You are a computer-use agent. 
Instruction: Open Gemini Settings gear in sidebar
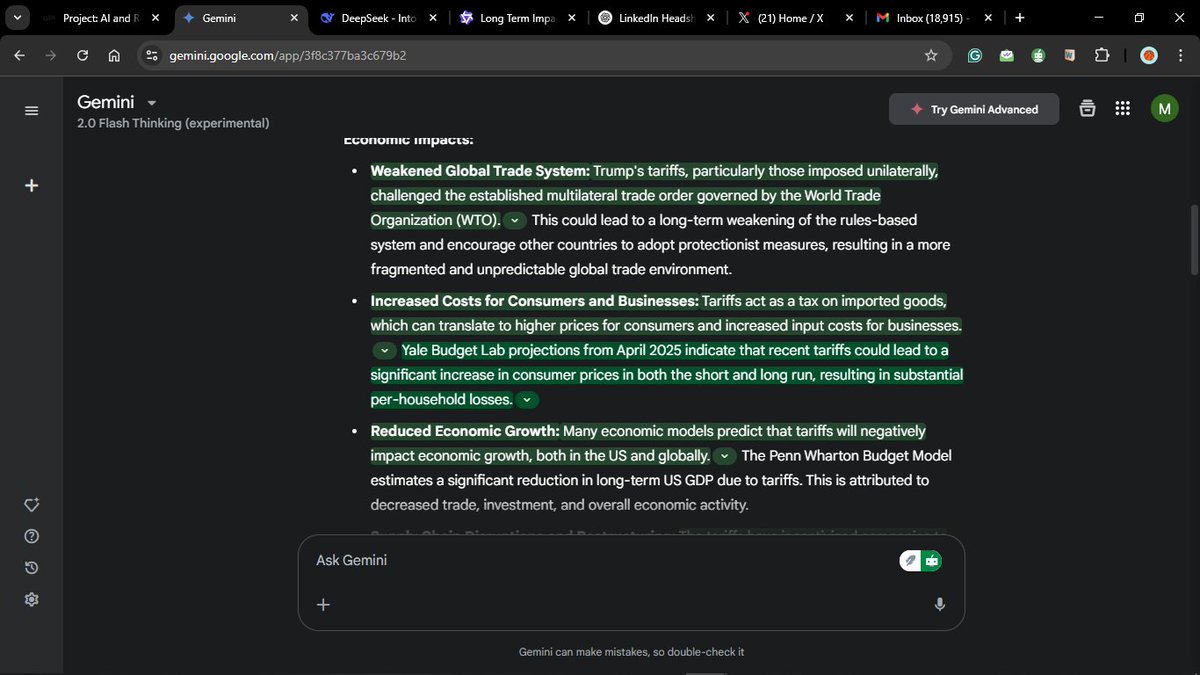tap(31, 599)
